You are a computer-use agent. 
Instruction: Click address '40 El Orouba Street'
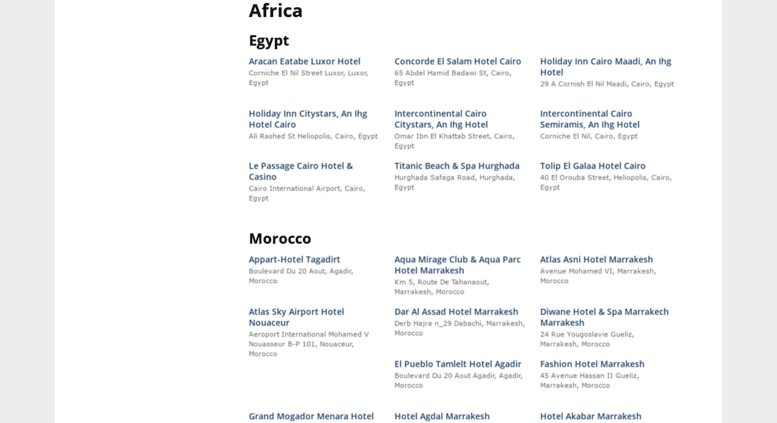pyautogui.click(x=606, y=182)
